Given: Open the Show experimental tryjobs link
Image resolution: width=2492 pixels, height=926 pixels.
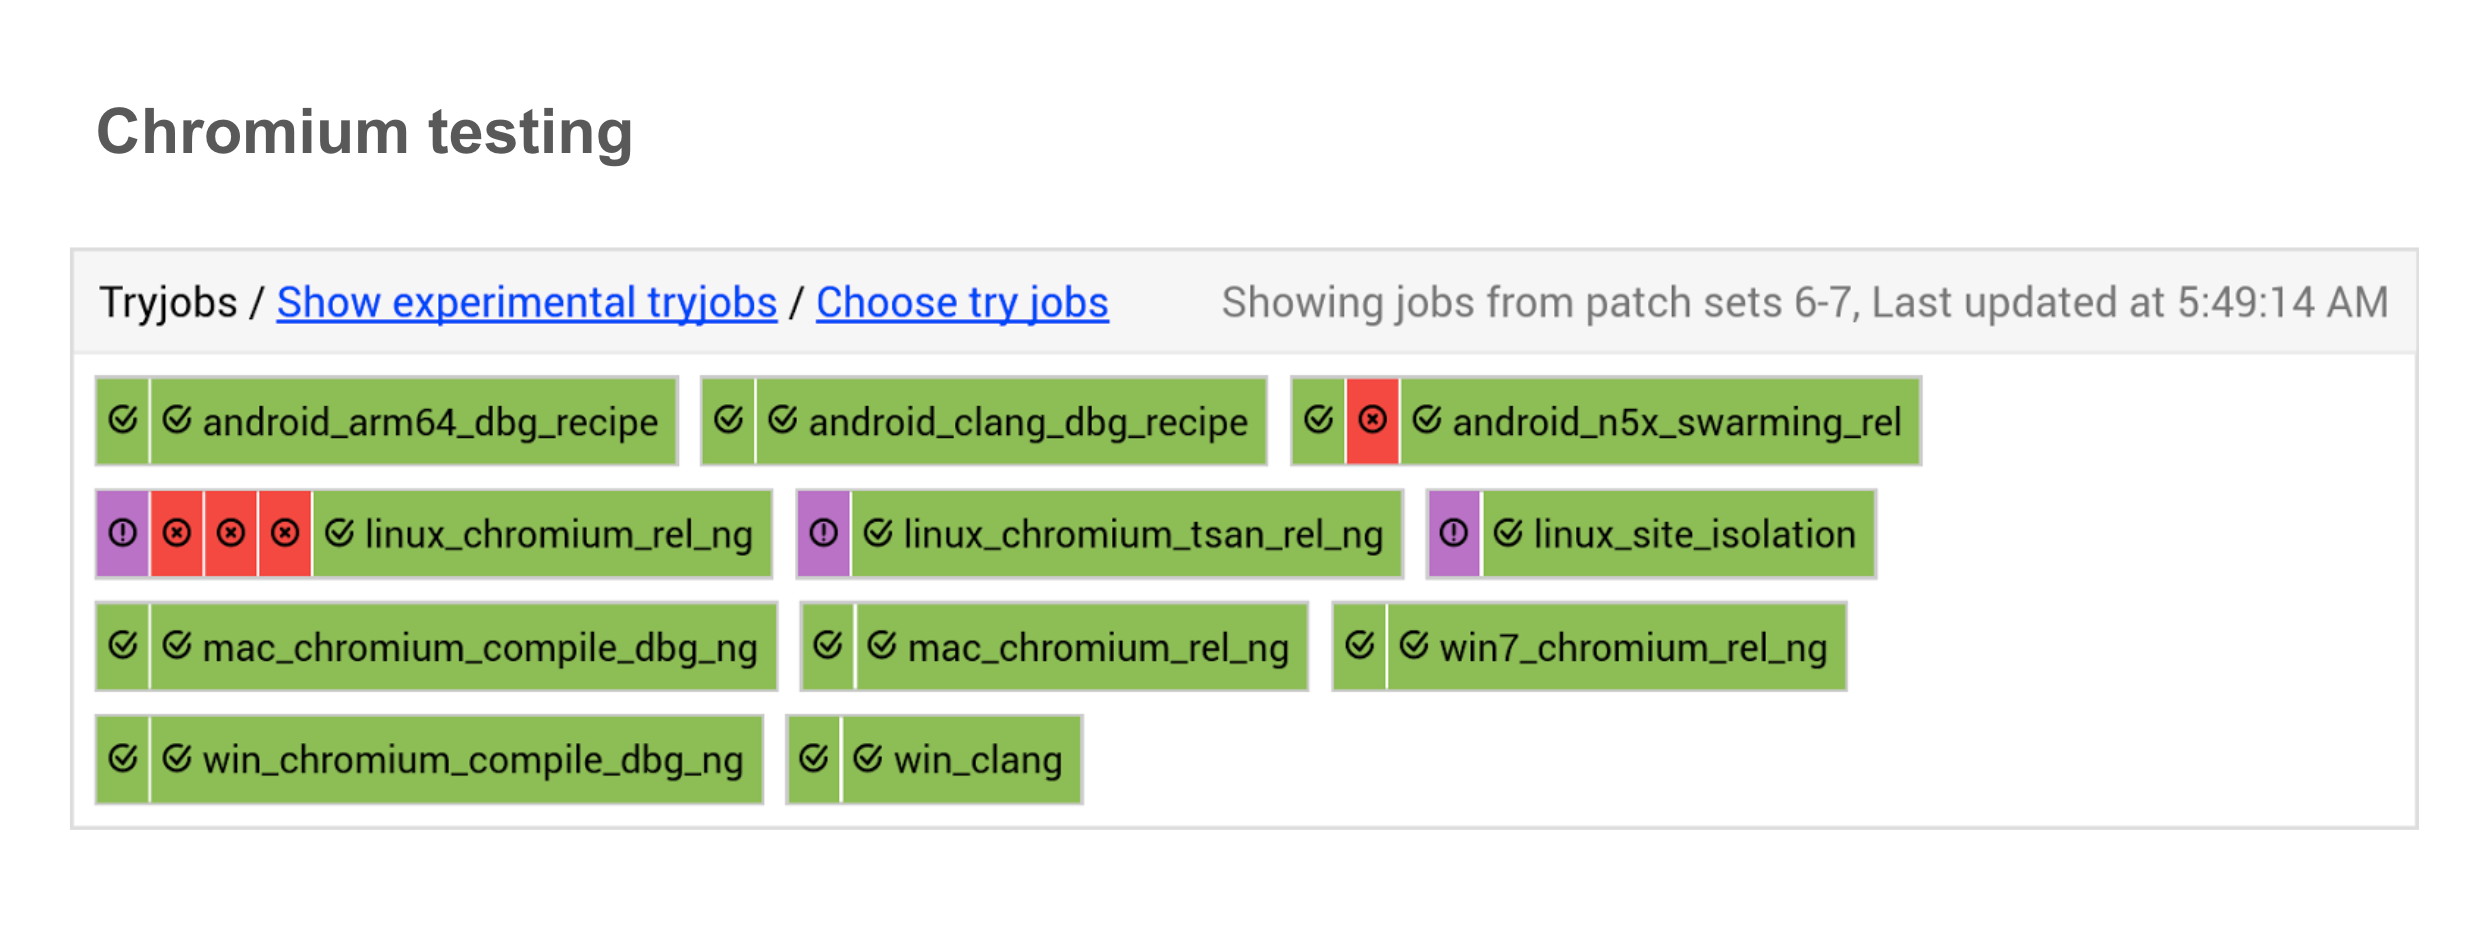Looking at the screenshot, I should coord(526,302).
